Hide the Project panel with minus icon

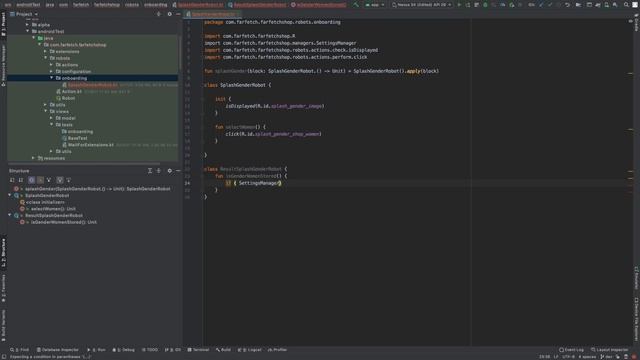tap(178, 14)
